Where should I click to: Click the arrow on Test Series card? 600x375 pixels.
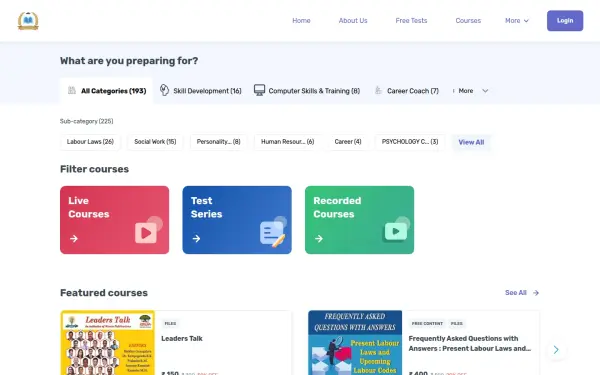click(196, 239)
